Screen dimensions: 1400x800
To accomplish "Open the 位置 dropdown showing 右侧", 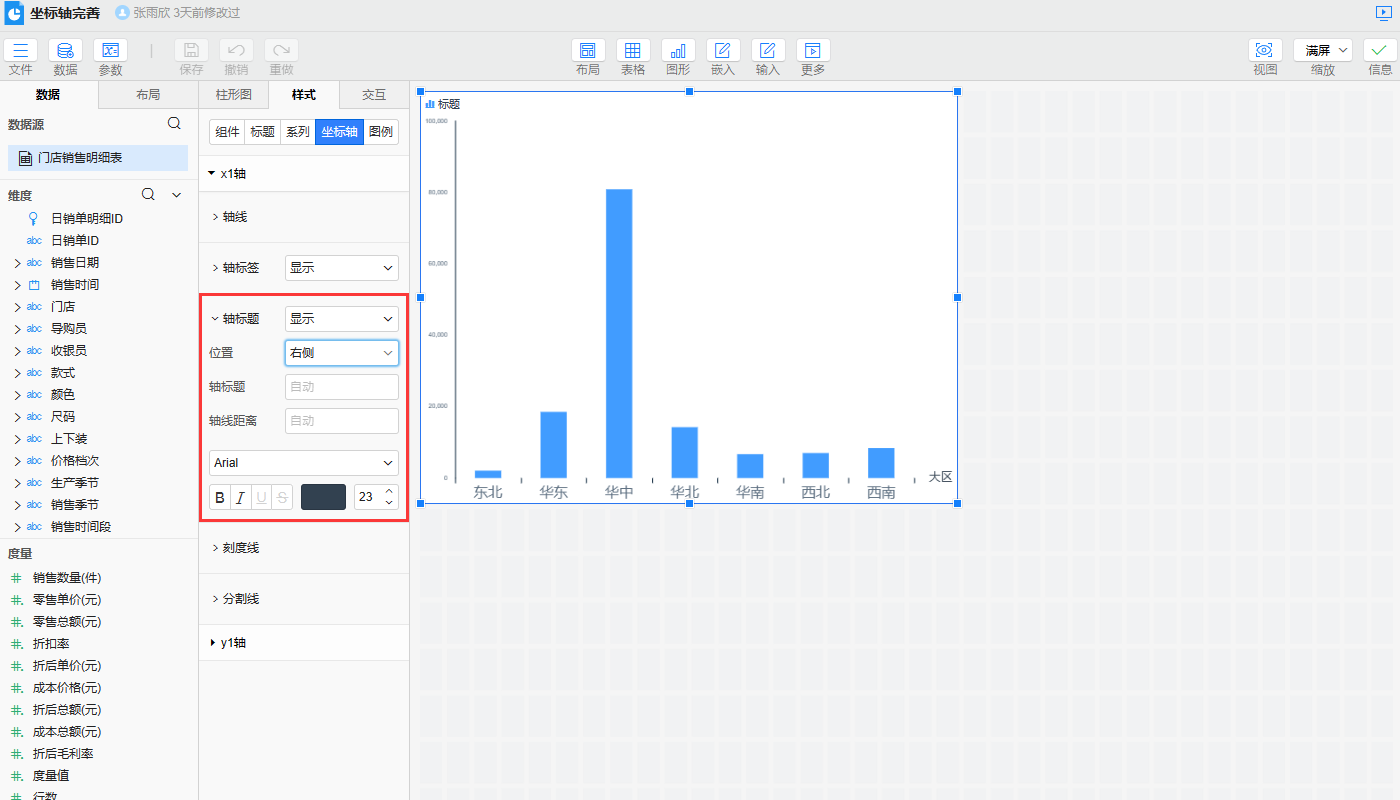I will (341, 353).
